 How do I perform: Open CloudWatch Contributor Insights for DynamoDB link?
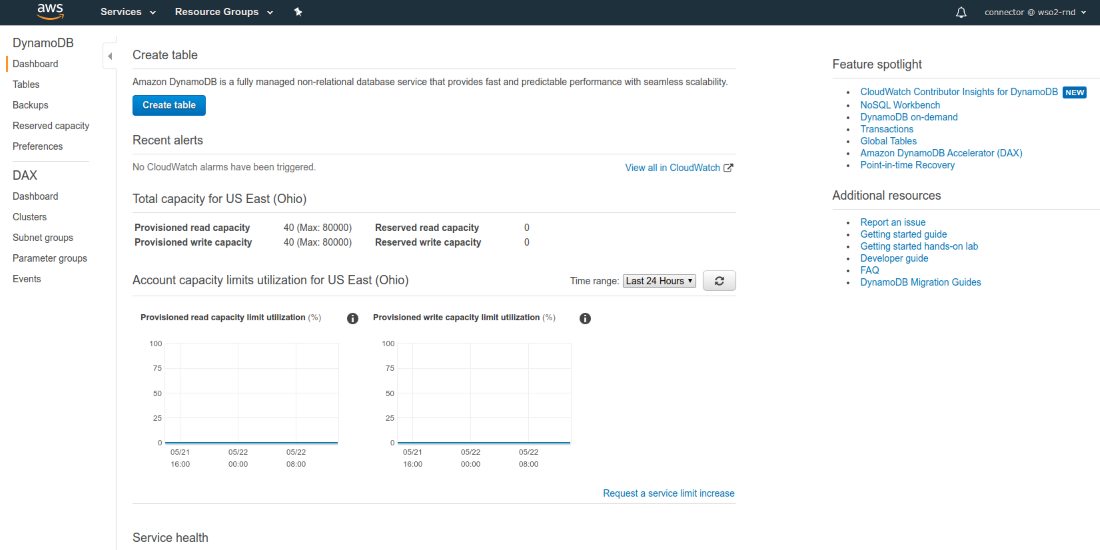point(959,92)
